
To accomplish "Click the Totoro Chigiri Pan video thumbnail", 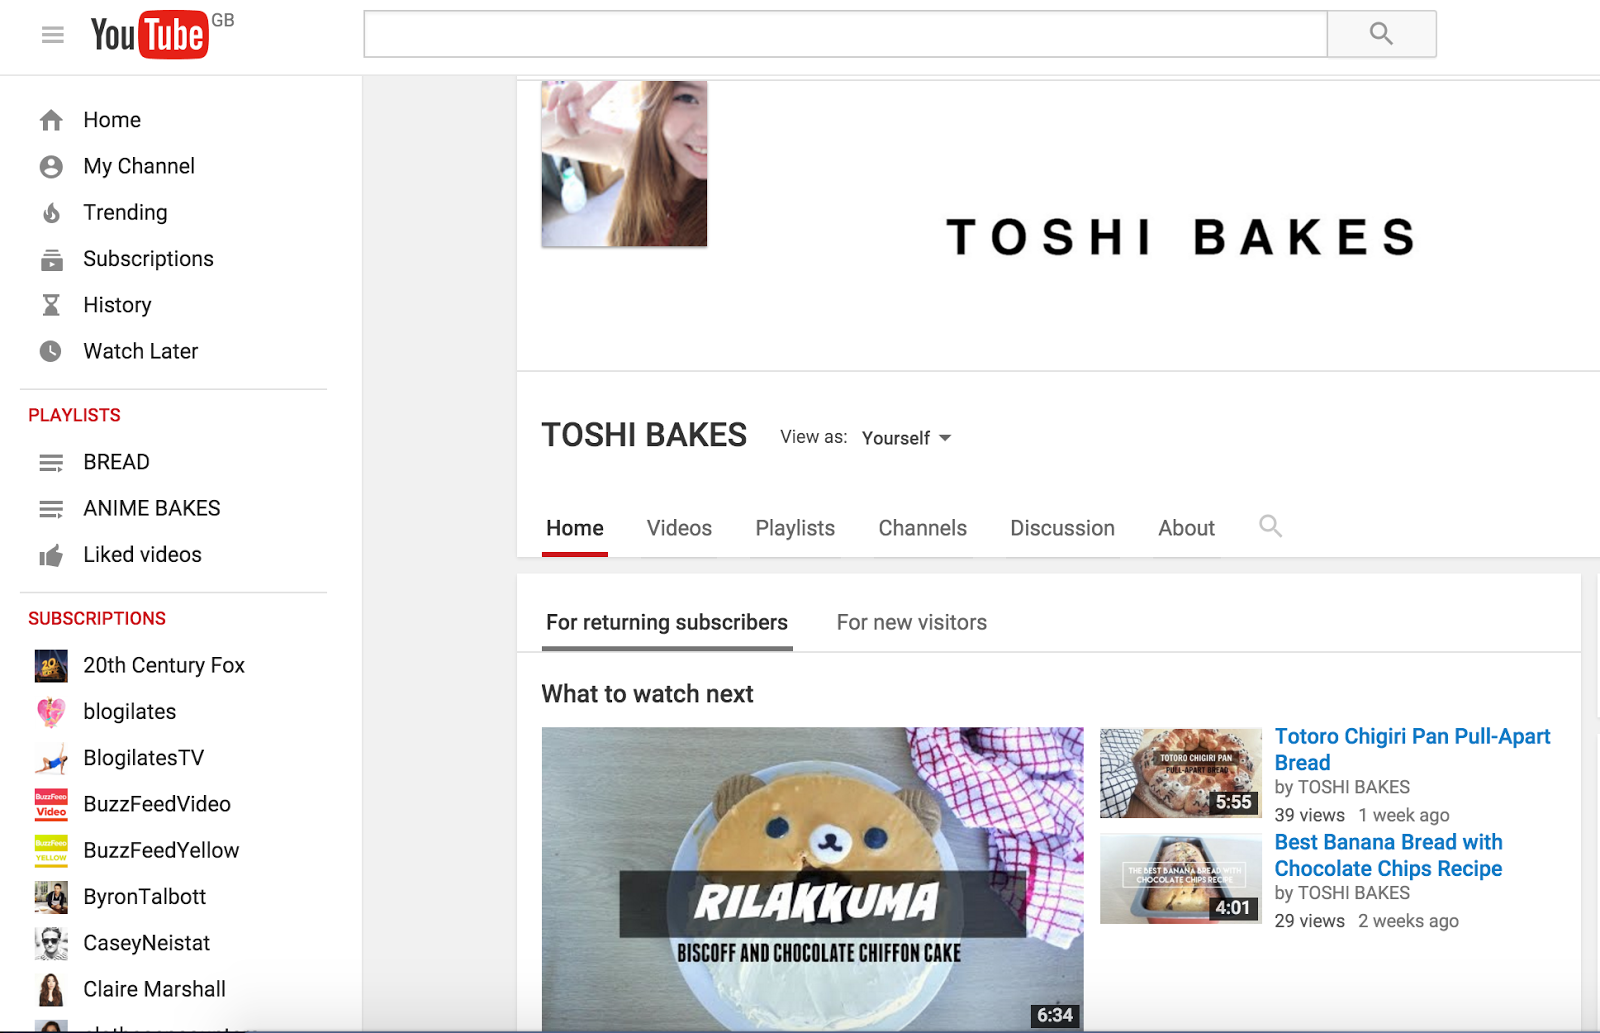I will [x=1181, y=773].
